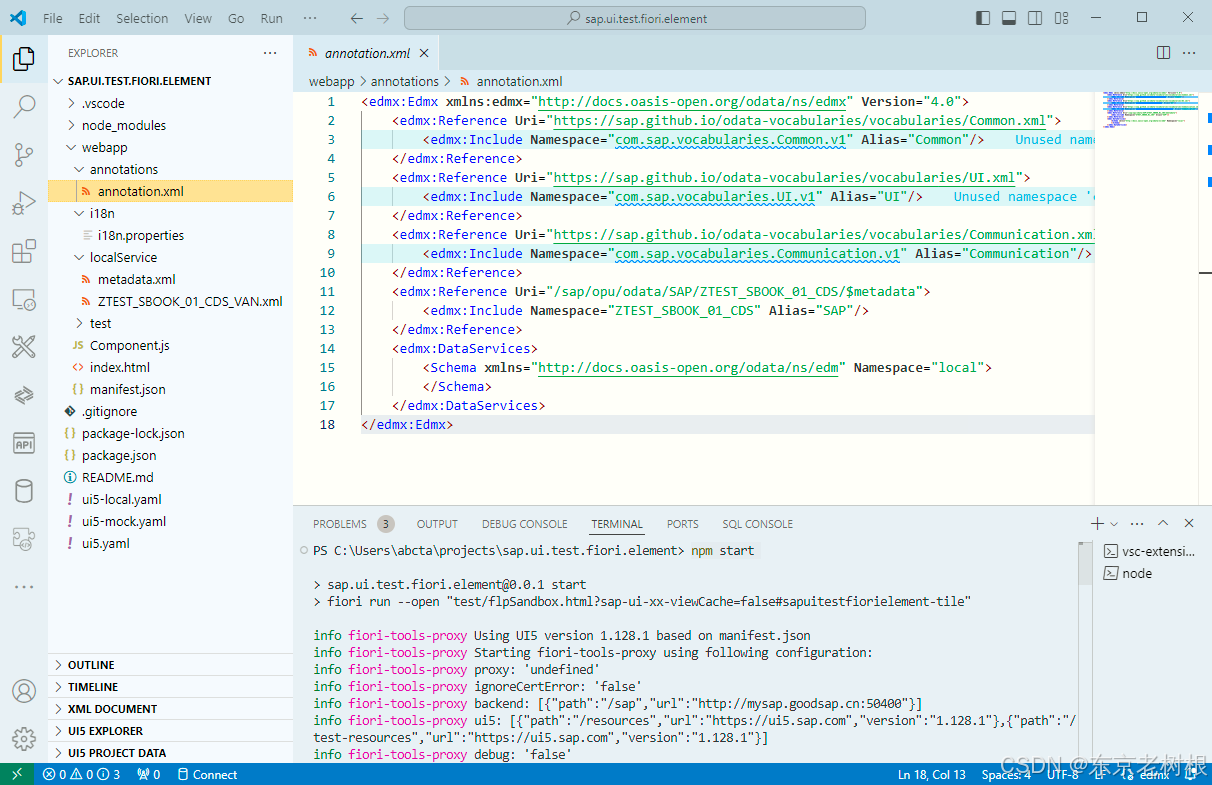Close the annotation.xml editor tab
The height and width of the screenshot is (785, 1212).
[x=424, y=53]
